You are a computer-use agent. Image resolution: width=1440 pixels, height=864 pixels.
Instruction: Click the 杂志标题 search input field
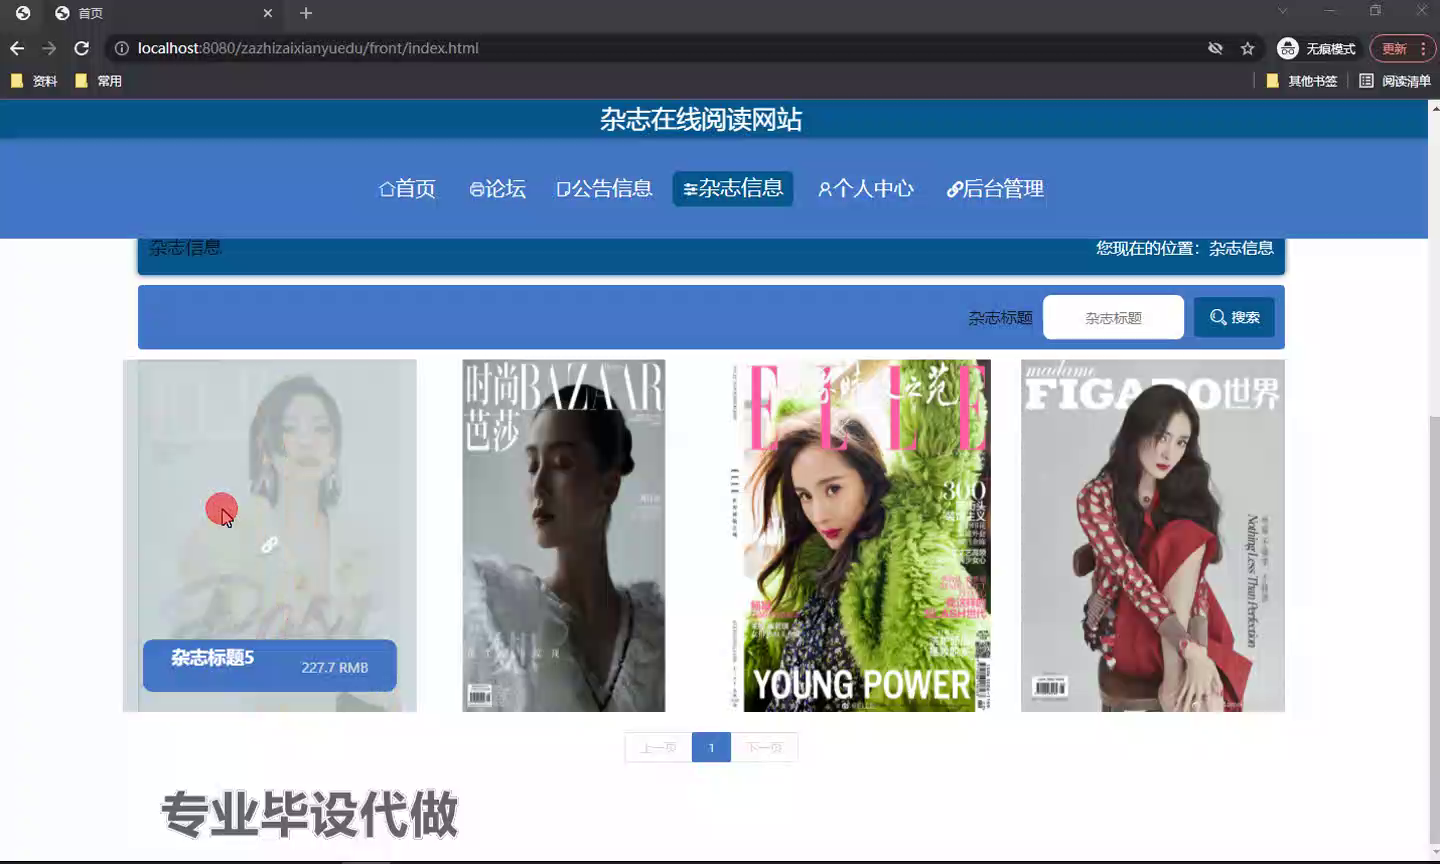[x=1113, y=317]
